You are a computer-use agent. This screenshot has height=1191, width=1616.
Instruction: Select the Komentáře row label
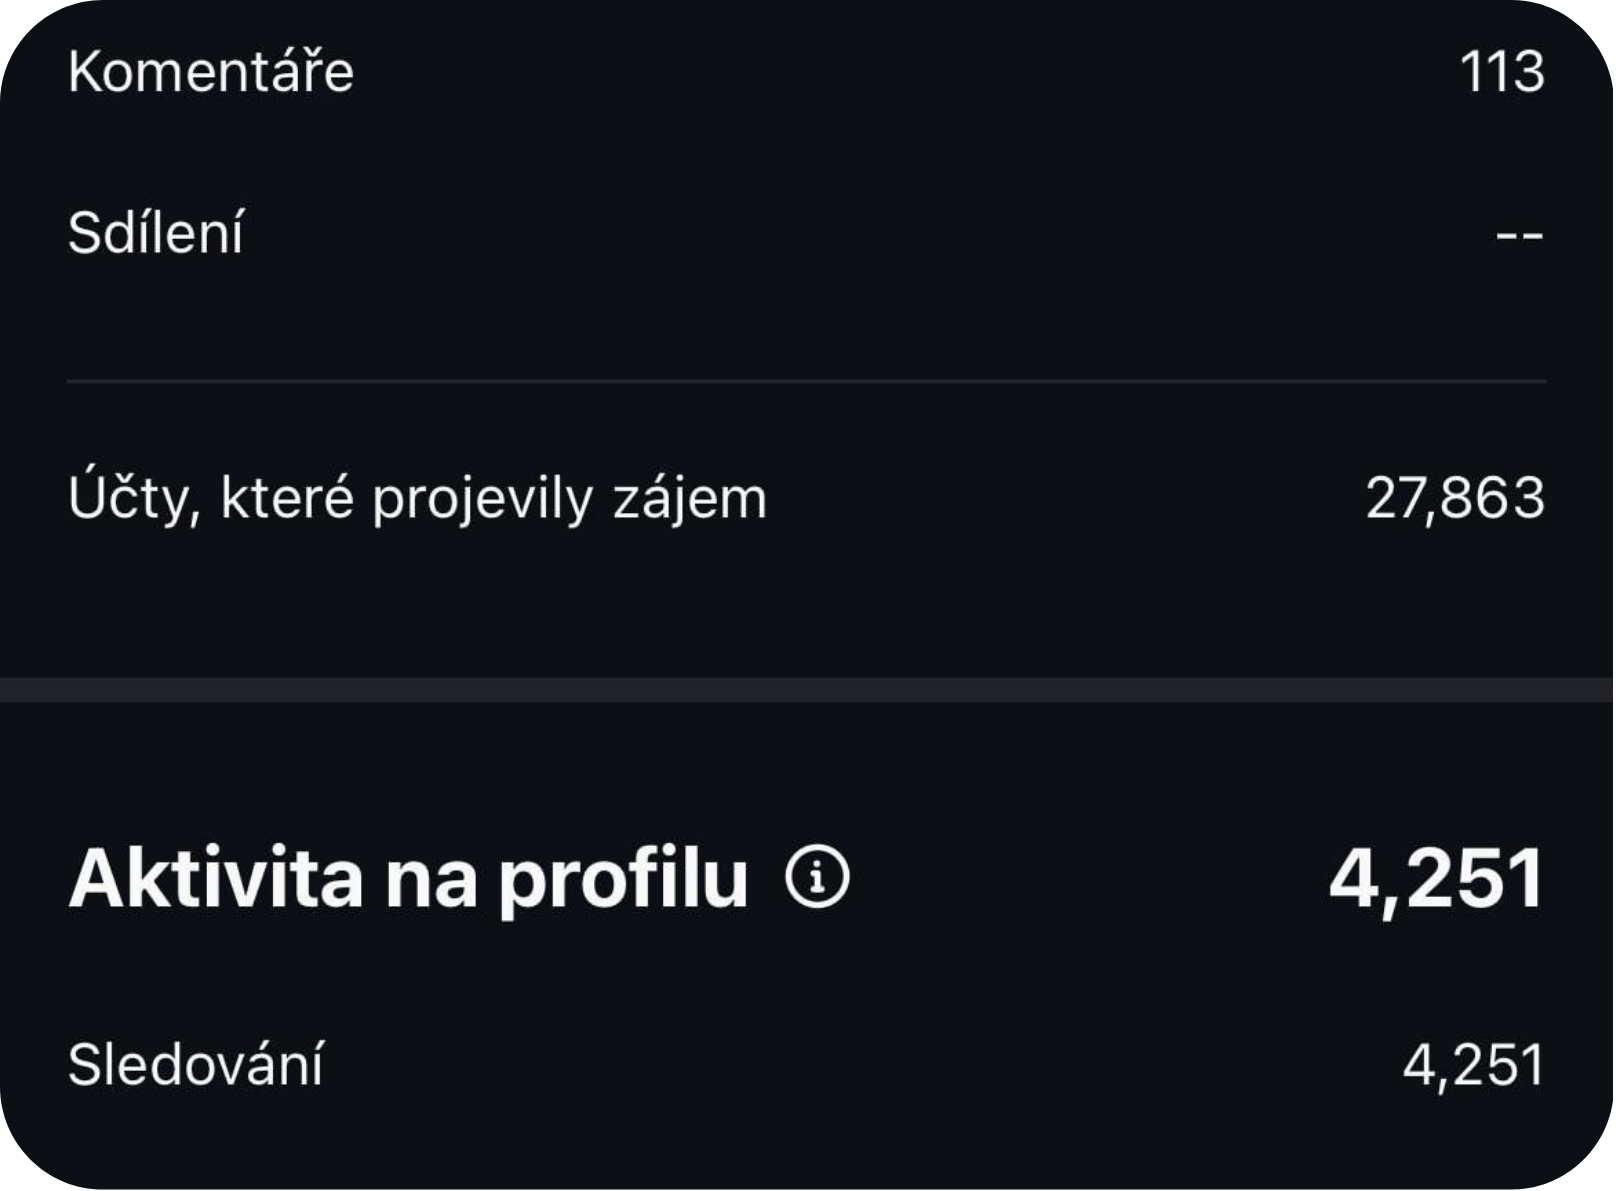[211, 71]
